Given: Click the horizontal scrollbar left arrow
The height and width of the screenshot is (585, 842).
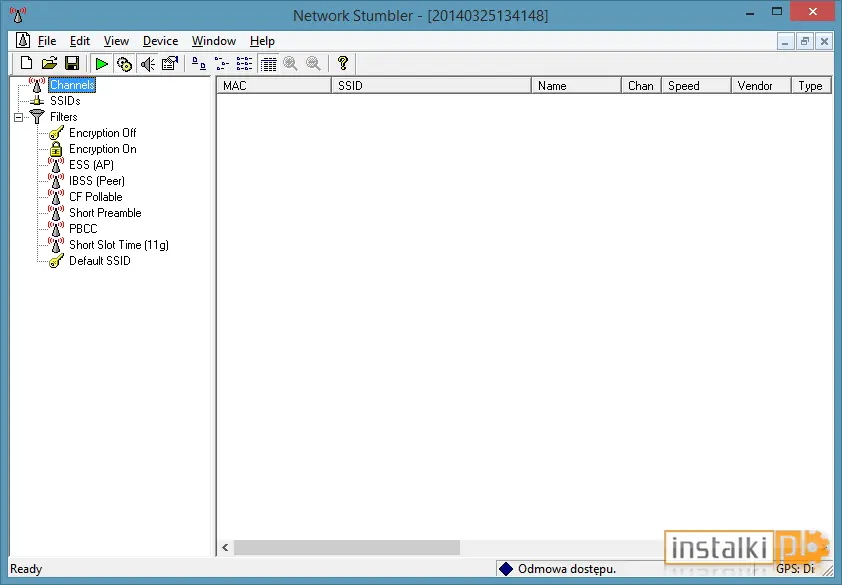Looking at the screenshot, I should [225, 547].
